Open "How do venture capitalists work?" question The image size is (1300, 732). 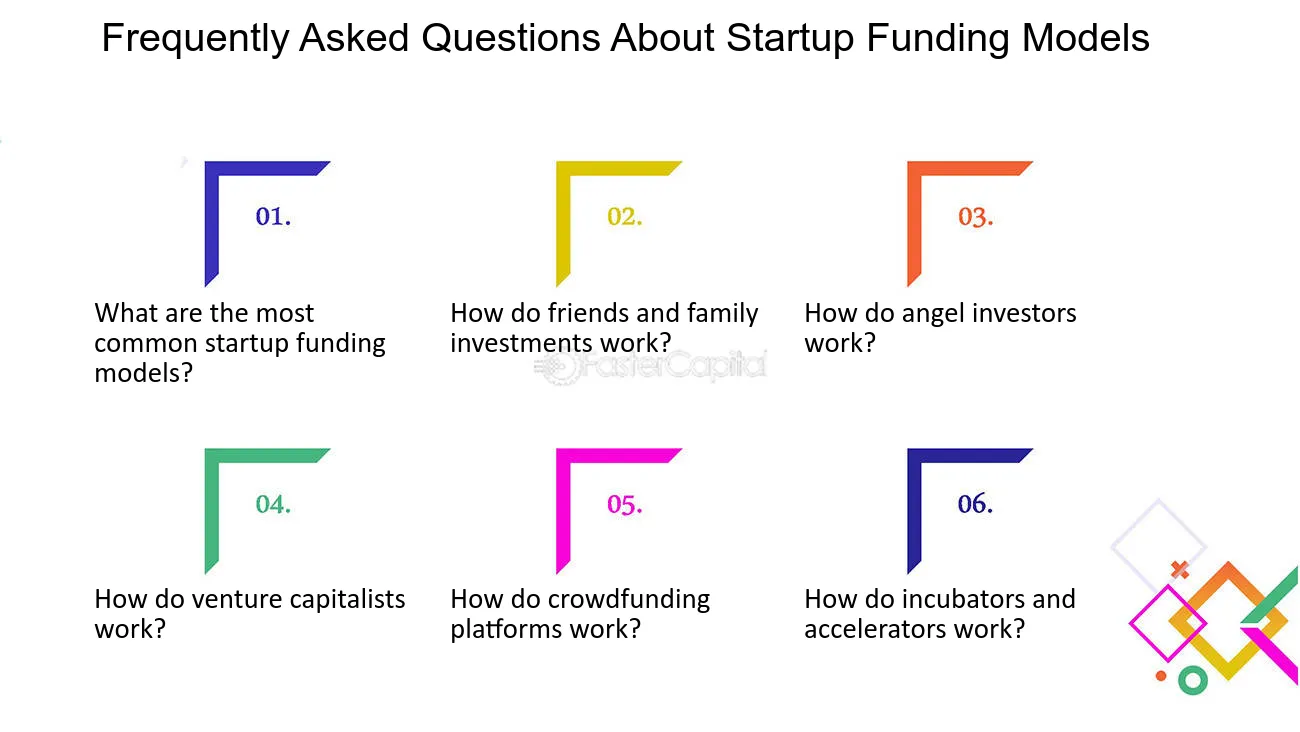pyautogui.click(x=250, y=614)
